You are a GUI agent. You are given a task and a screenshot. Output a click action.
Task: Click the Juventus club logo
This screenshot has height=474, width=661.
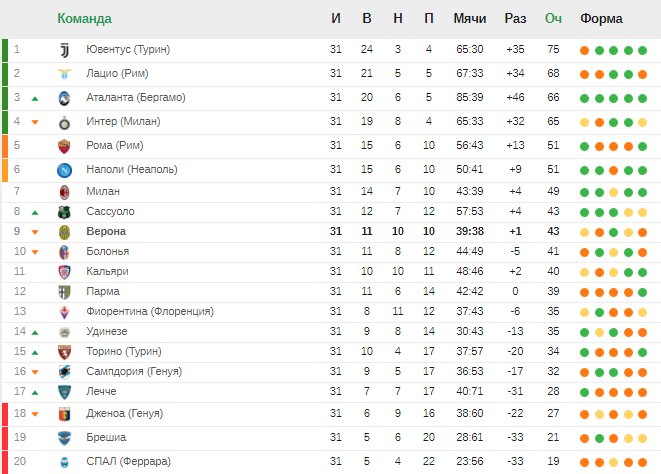click(64, 50)
